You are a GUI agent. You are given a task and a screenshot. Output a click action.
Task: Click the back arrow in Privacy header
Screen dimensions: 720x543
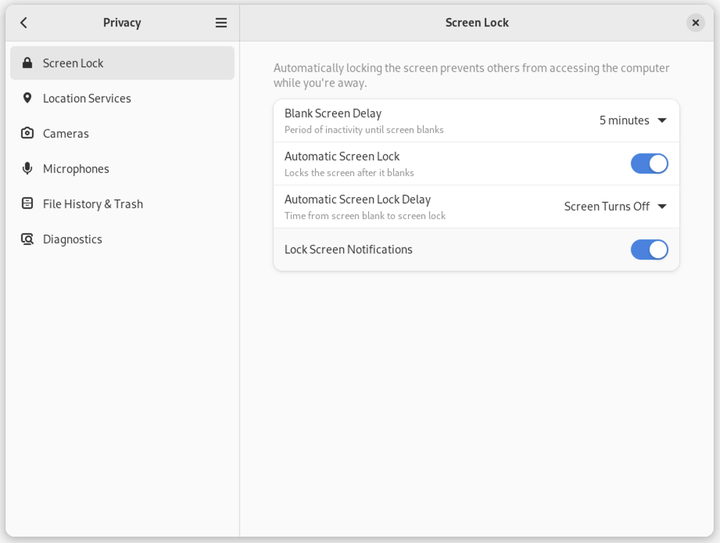point(24,22)
